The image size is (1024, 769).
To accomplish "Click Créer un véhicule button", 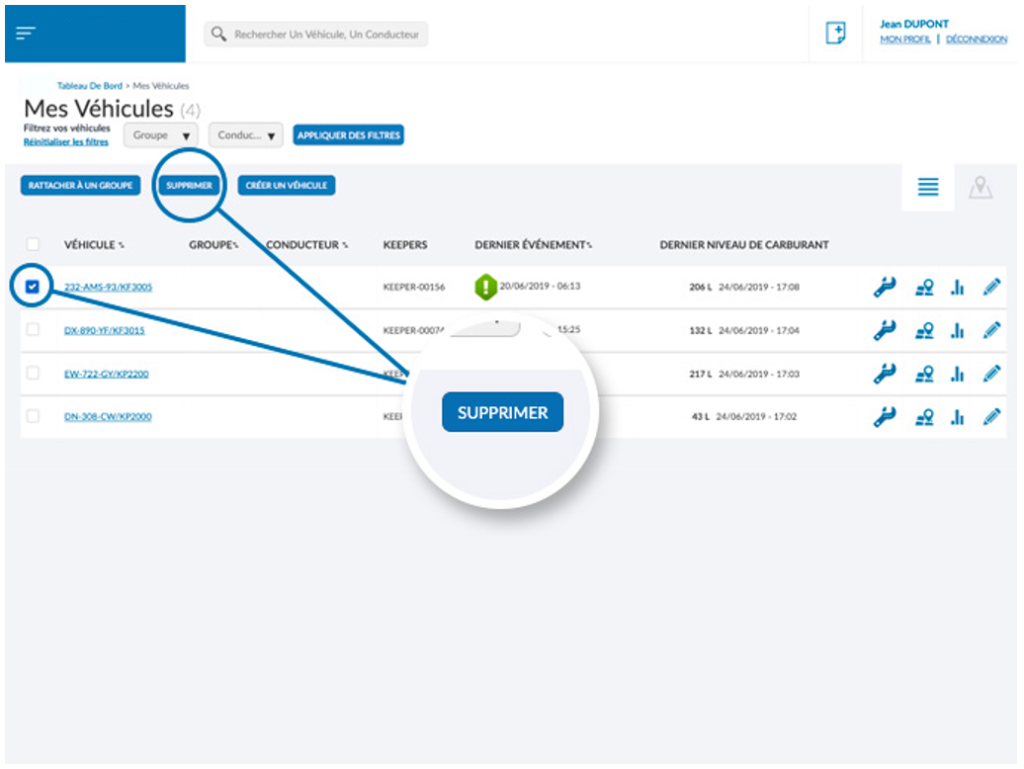I will 286,186.
